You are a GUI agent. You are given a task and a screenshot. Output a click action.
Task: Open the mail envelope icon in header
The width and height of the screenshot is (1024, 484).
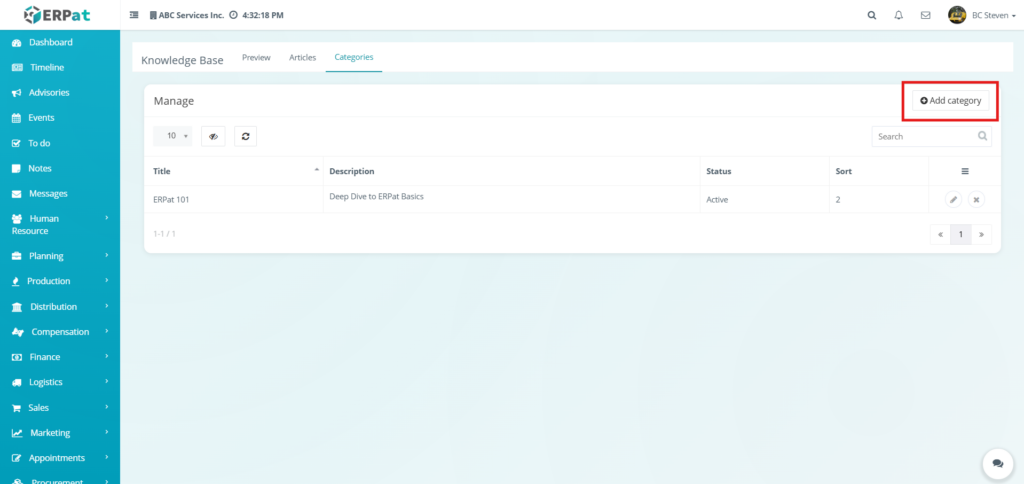(925, 15)
